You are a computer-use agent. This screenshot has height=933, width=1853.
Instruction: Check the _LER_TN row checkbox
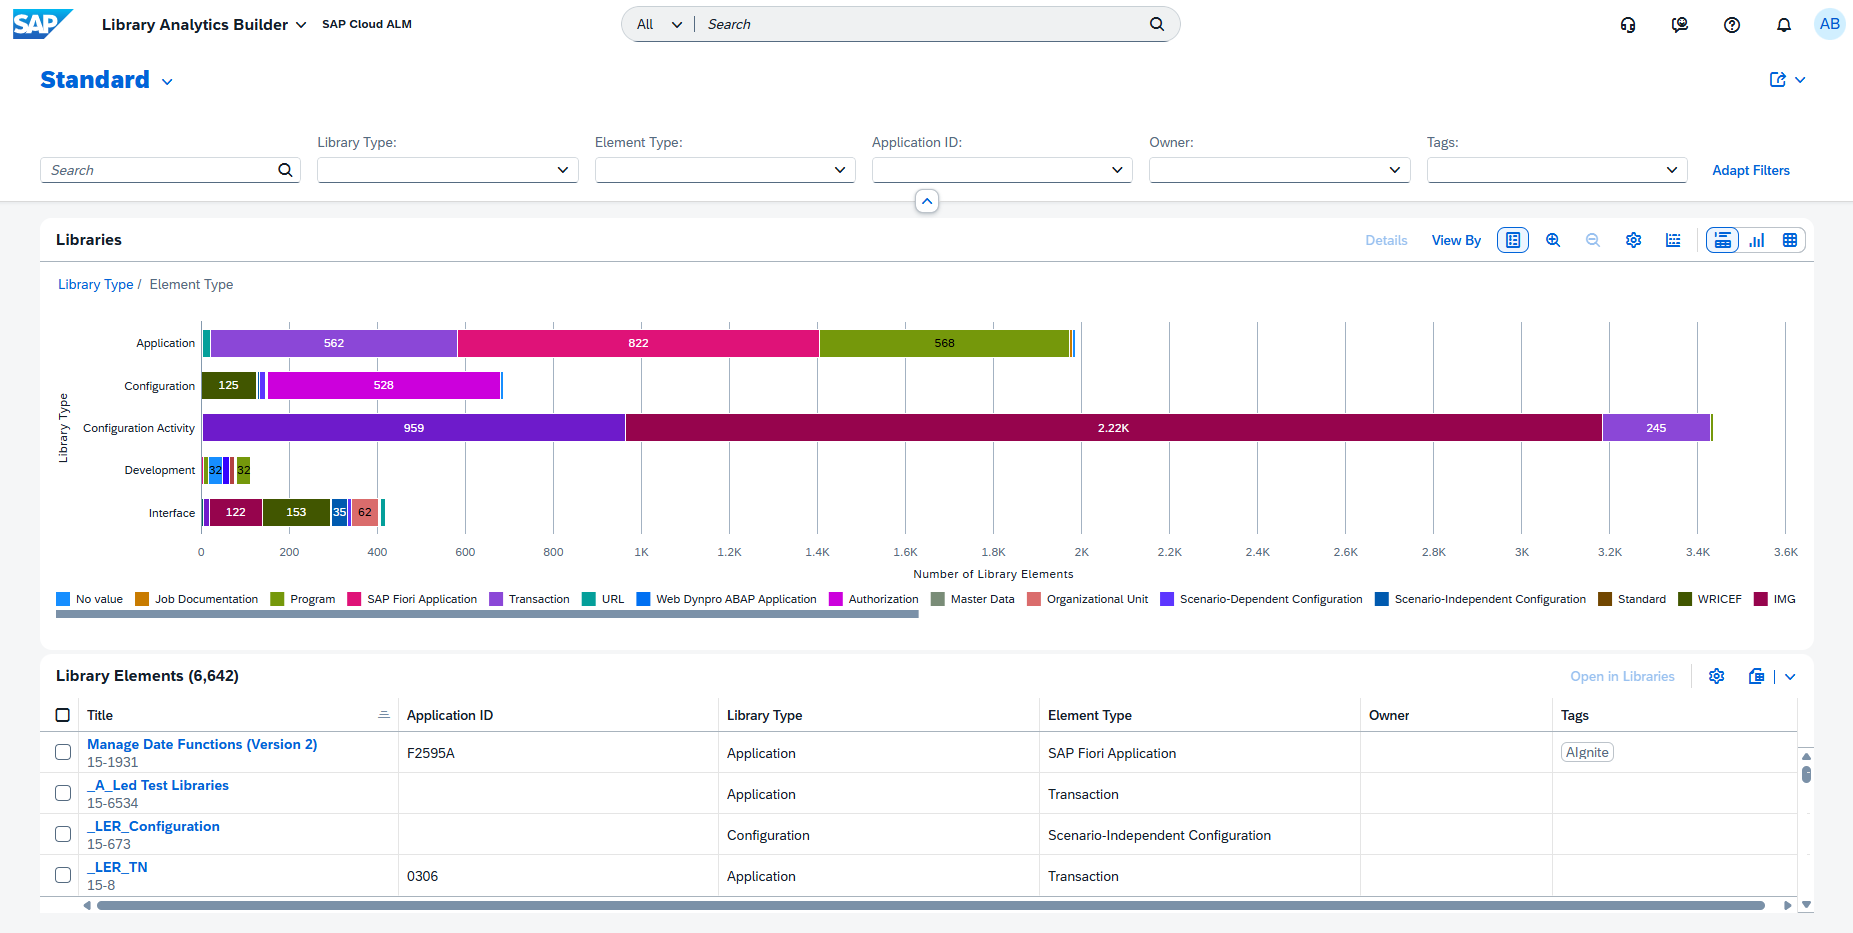point(63,875)
